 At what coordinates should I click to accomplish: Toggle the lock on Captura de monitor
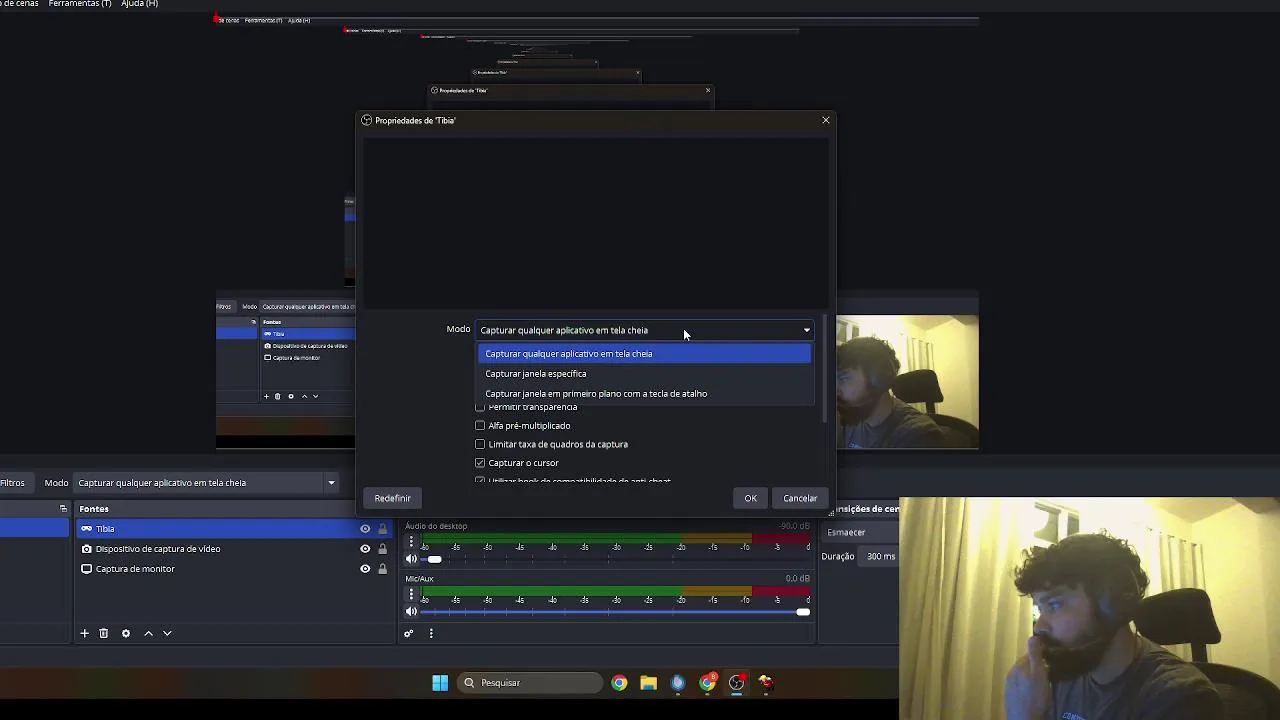382,569
